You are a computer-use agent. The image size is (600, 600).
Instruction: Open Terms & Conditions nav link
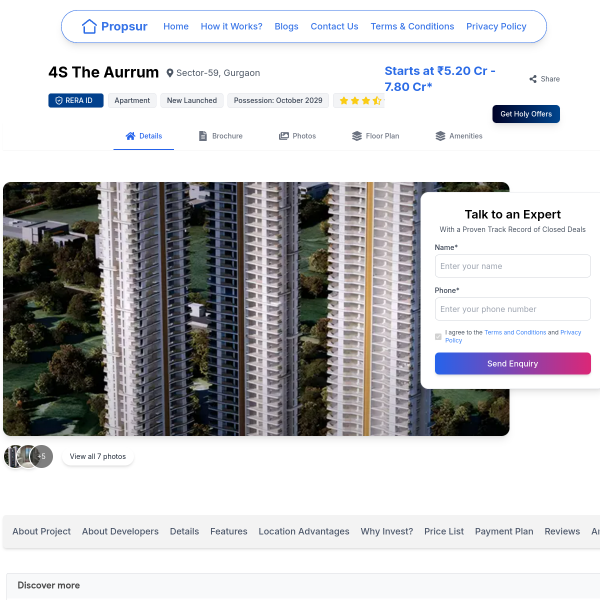click(x=412, y=26)
